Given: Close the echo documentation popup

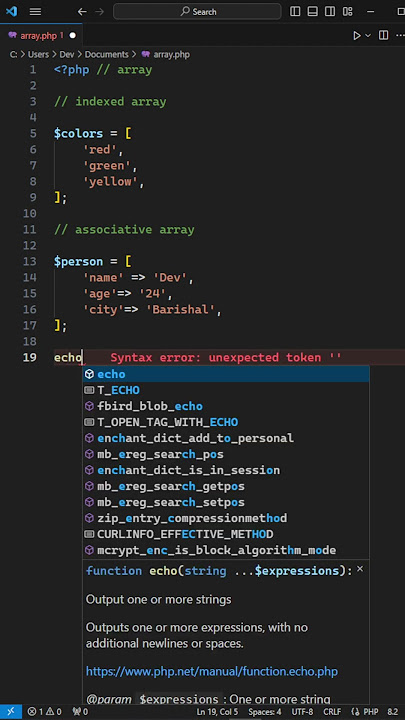Looking at the screenshot, I should (x=360, y=569).
